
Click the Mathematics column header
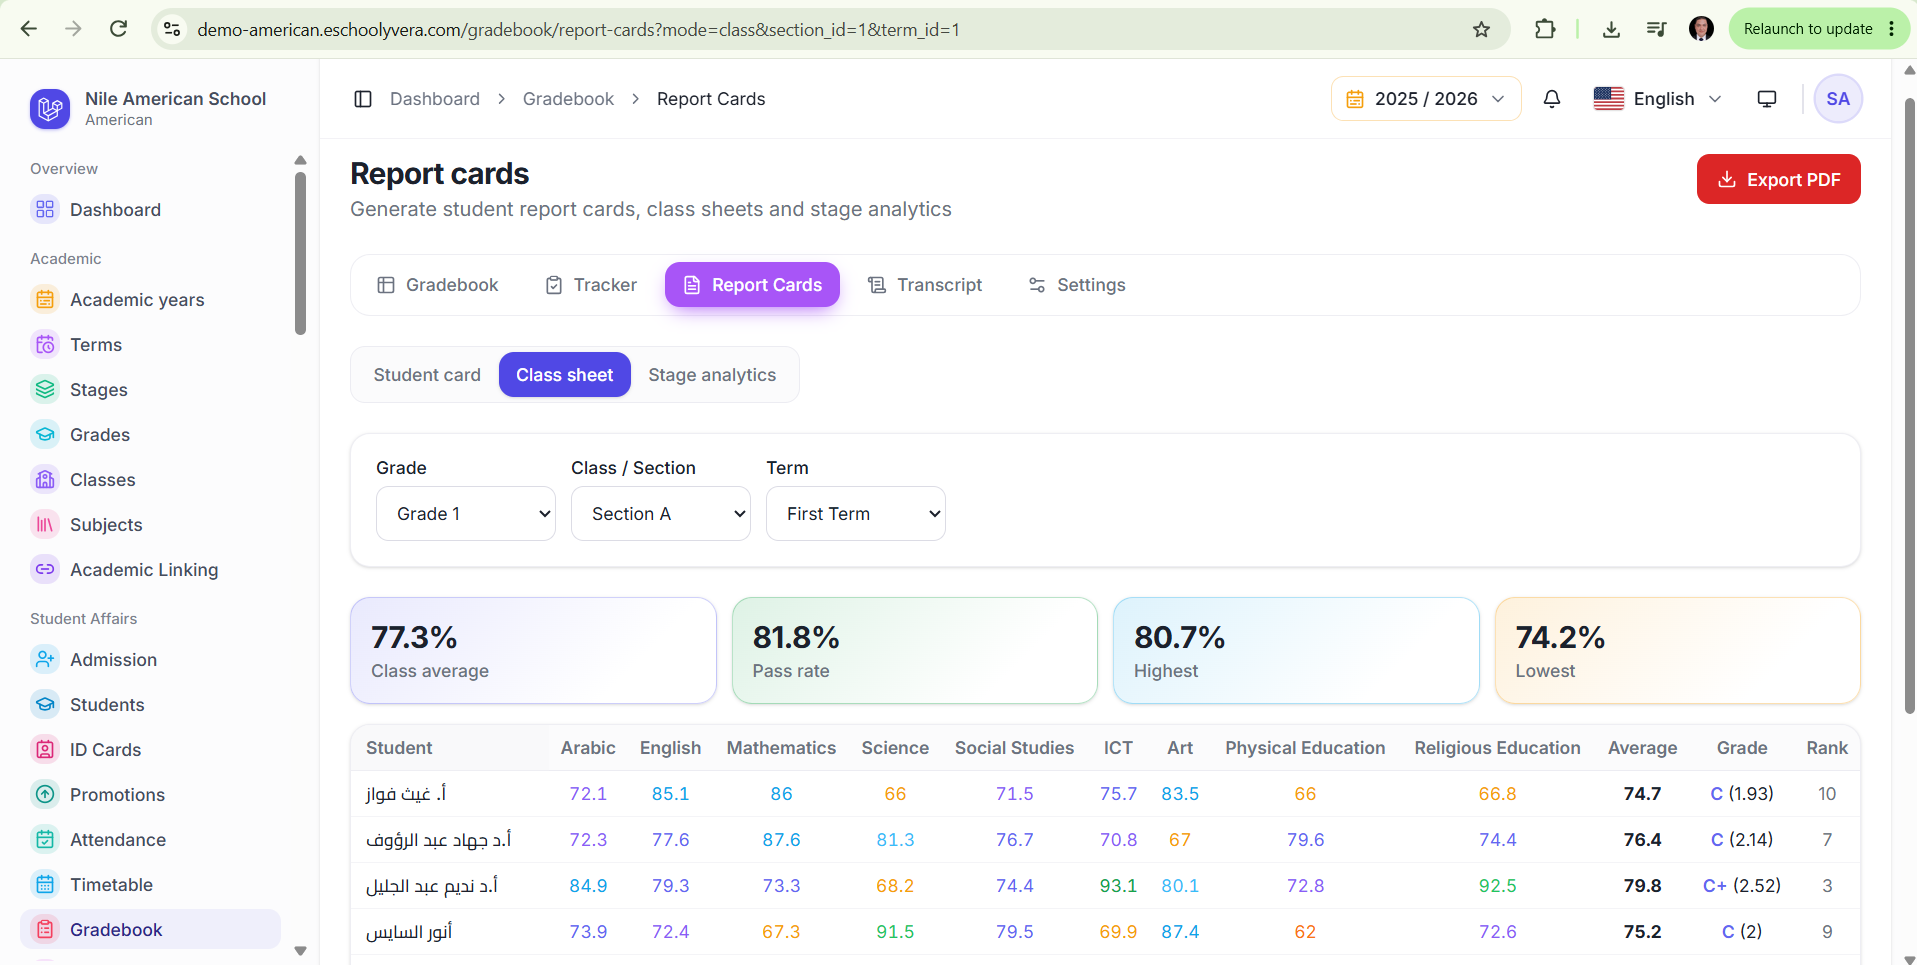point(781,748)
